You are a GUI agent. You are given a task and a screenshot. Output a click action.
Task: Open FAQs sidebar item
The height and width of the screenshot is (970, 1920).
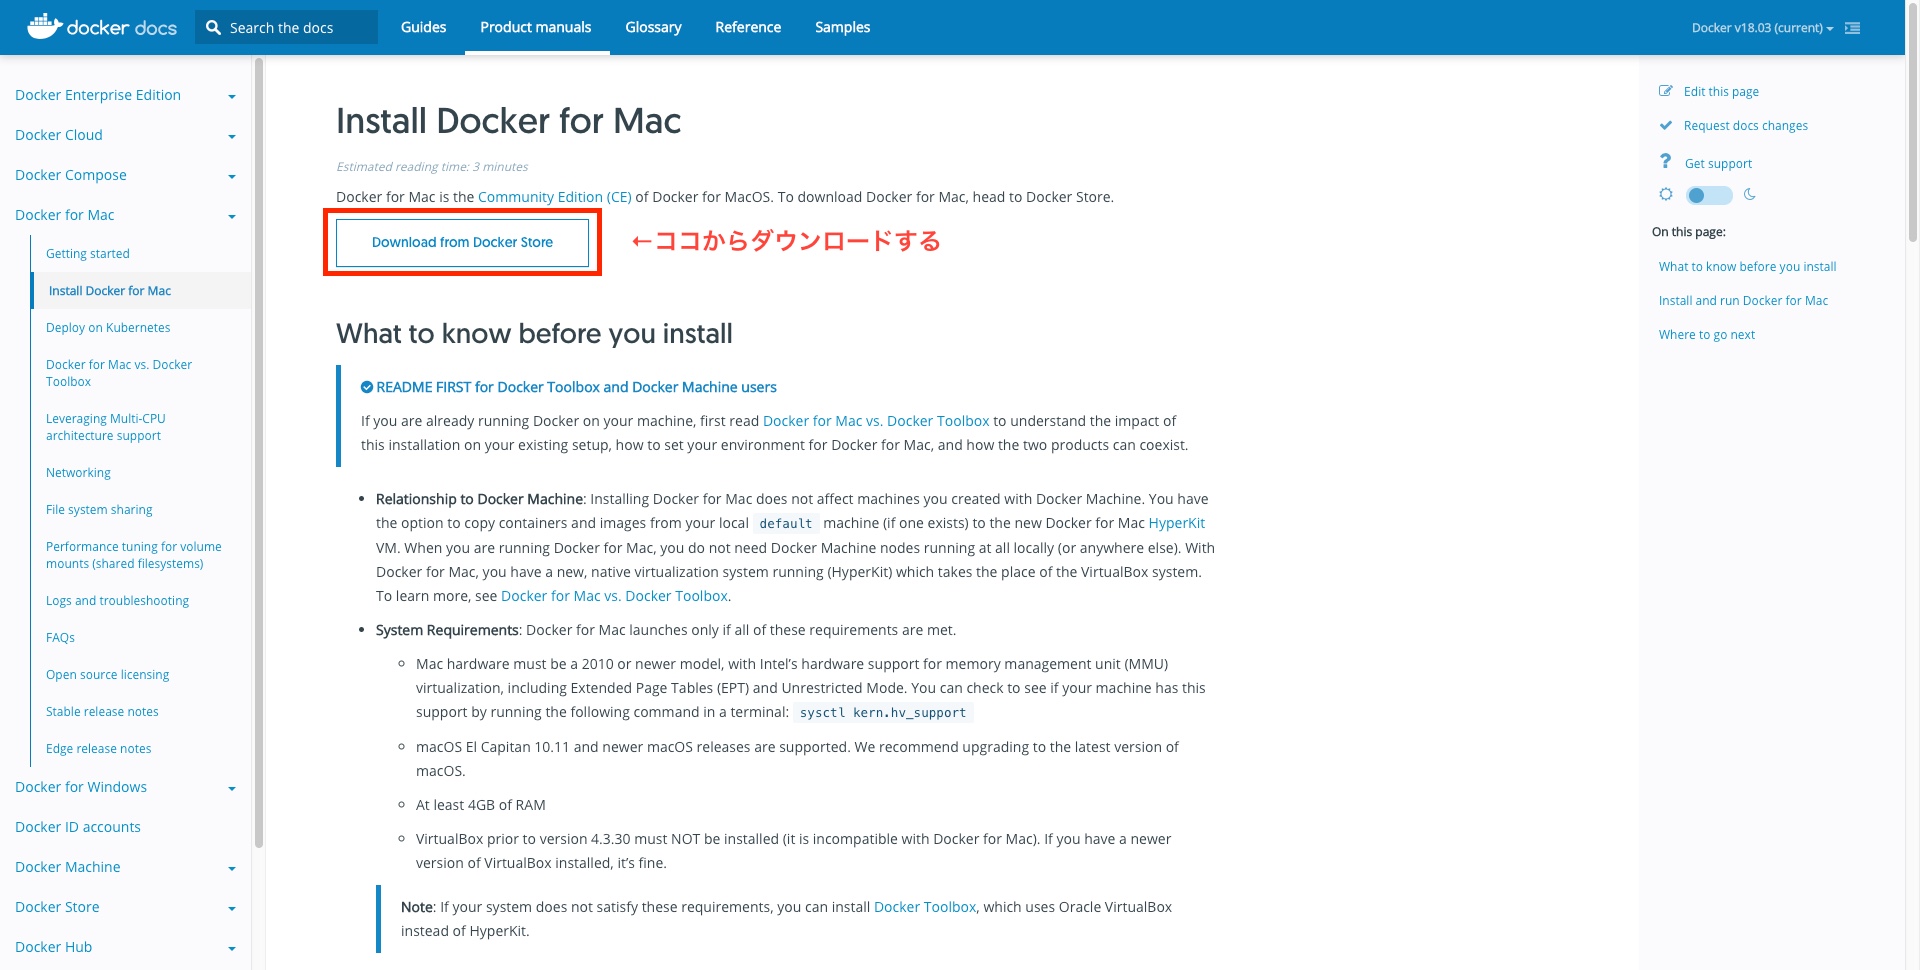point(60,638)
